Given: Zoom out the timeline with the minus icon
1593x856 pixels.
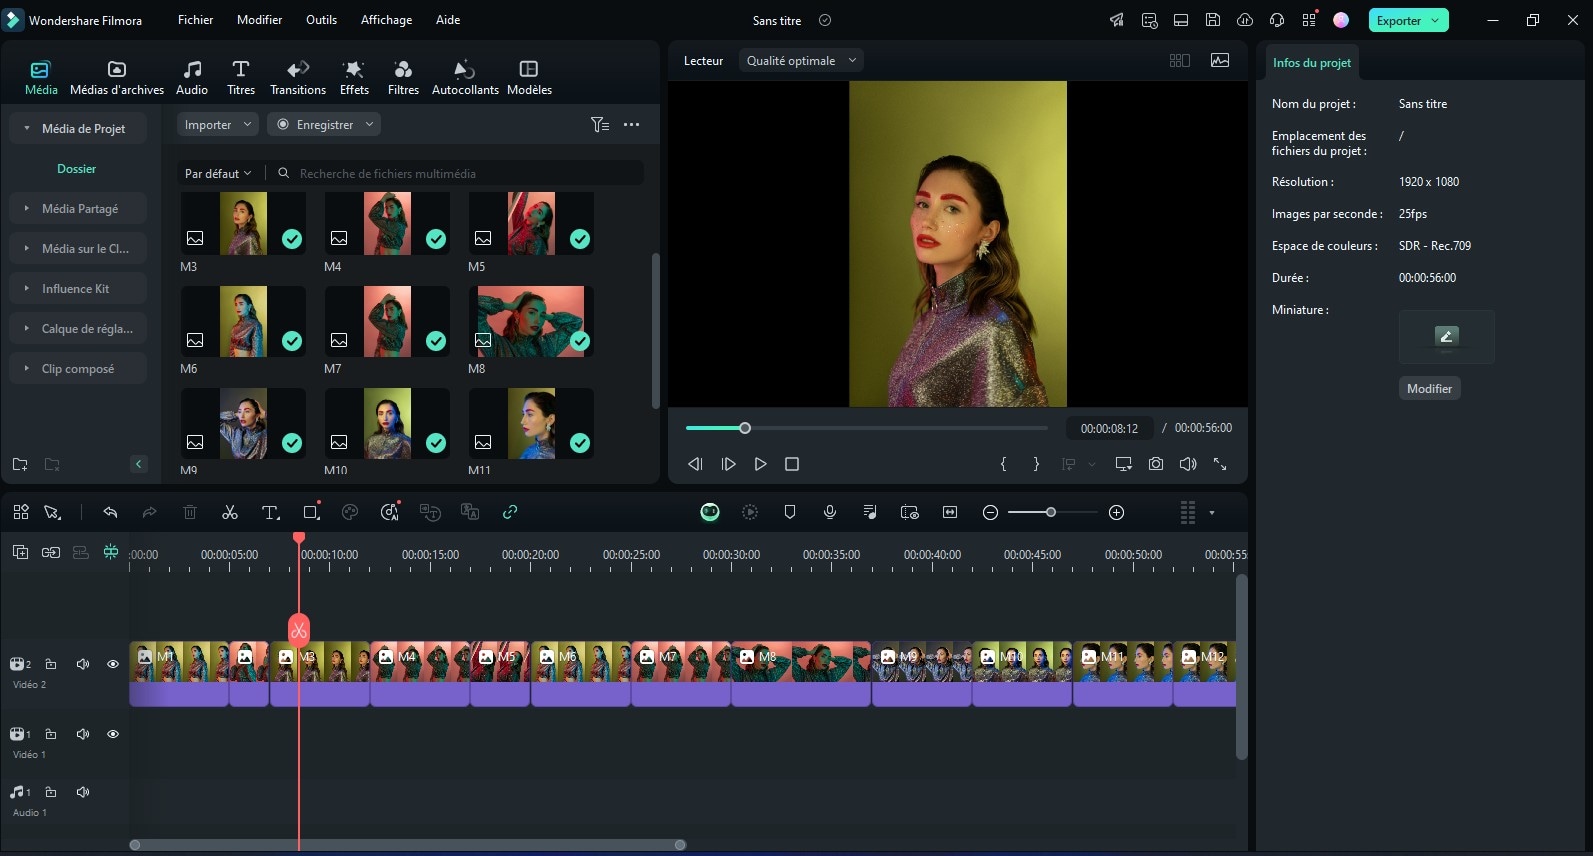Looking at the screenshot, I should pos(990,512).
